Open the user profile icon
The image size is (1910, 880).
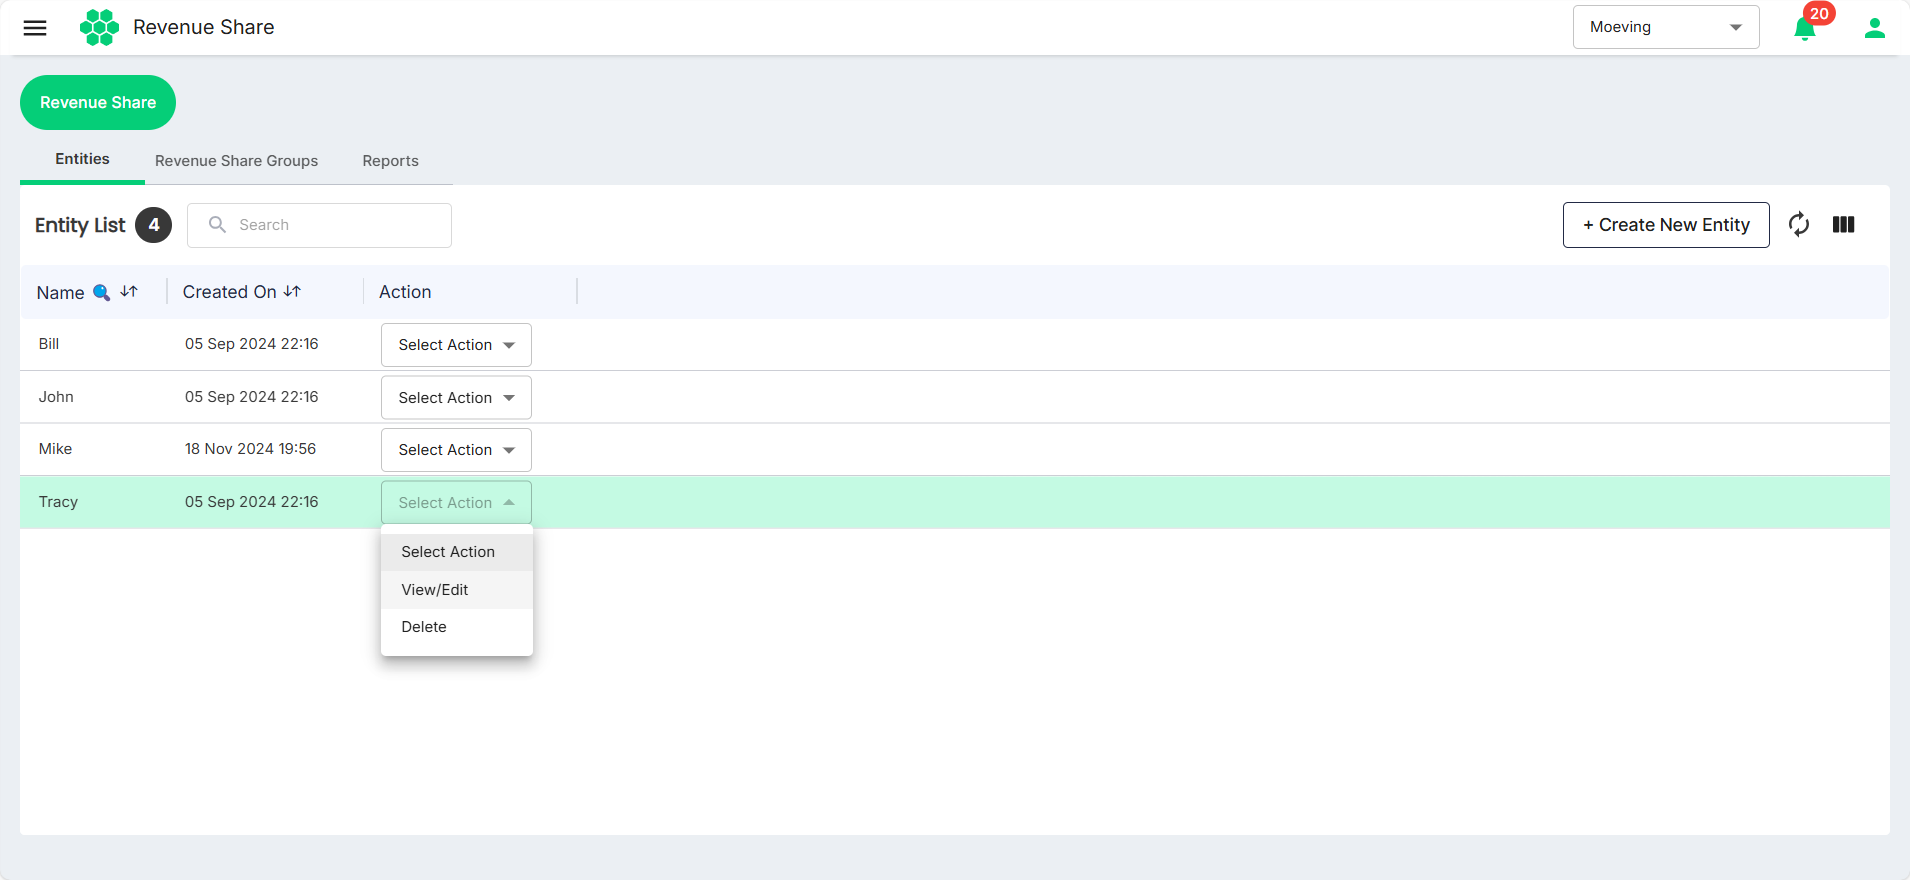1875,28
